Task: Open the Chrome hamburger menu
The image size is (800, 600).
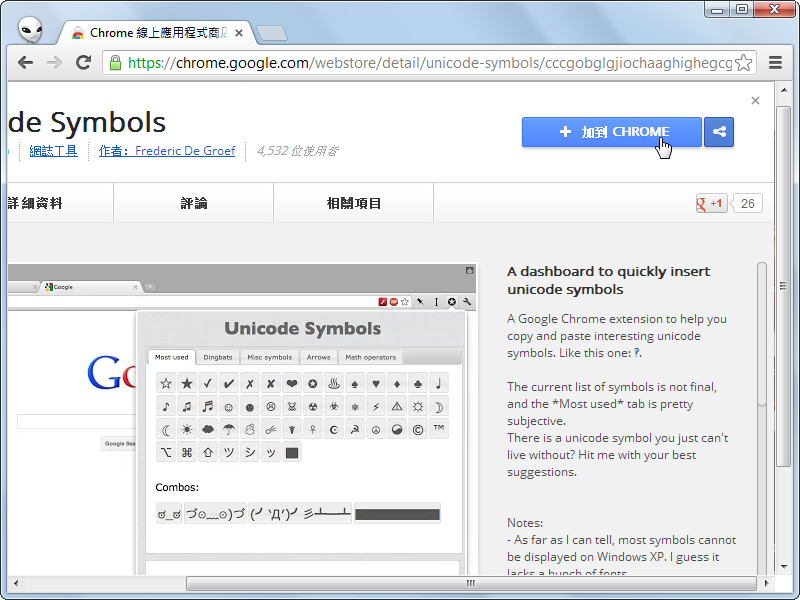Action: [x=775, y=62]
